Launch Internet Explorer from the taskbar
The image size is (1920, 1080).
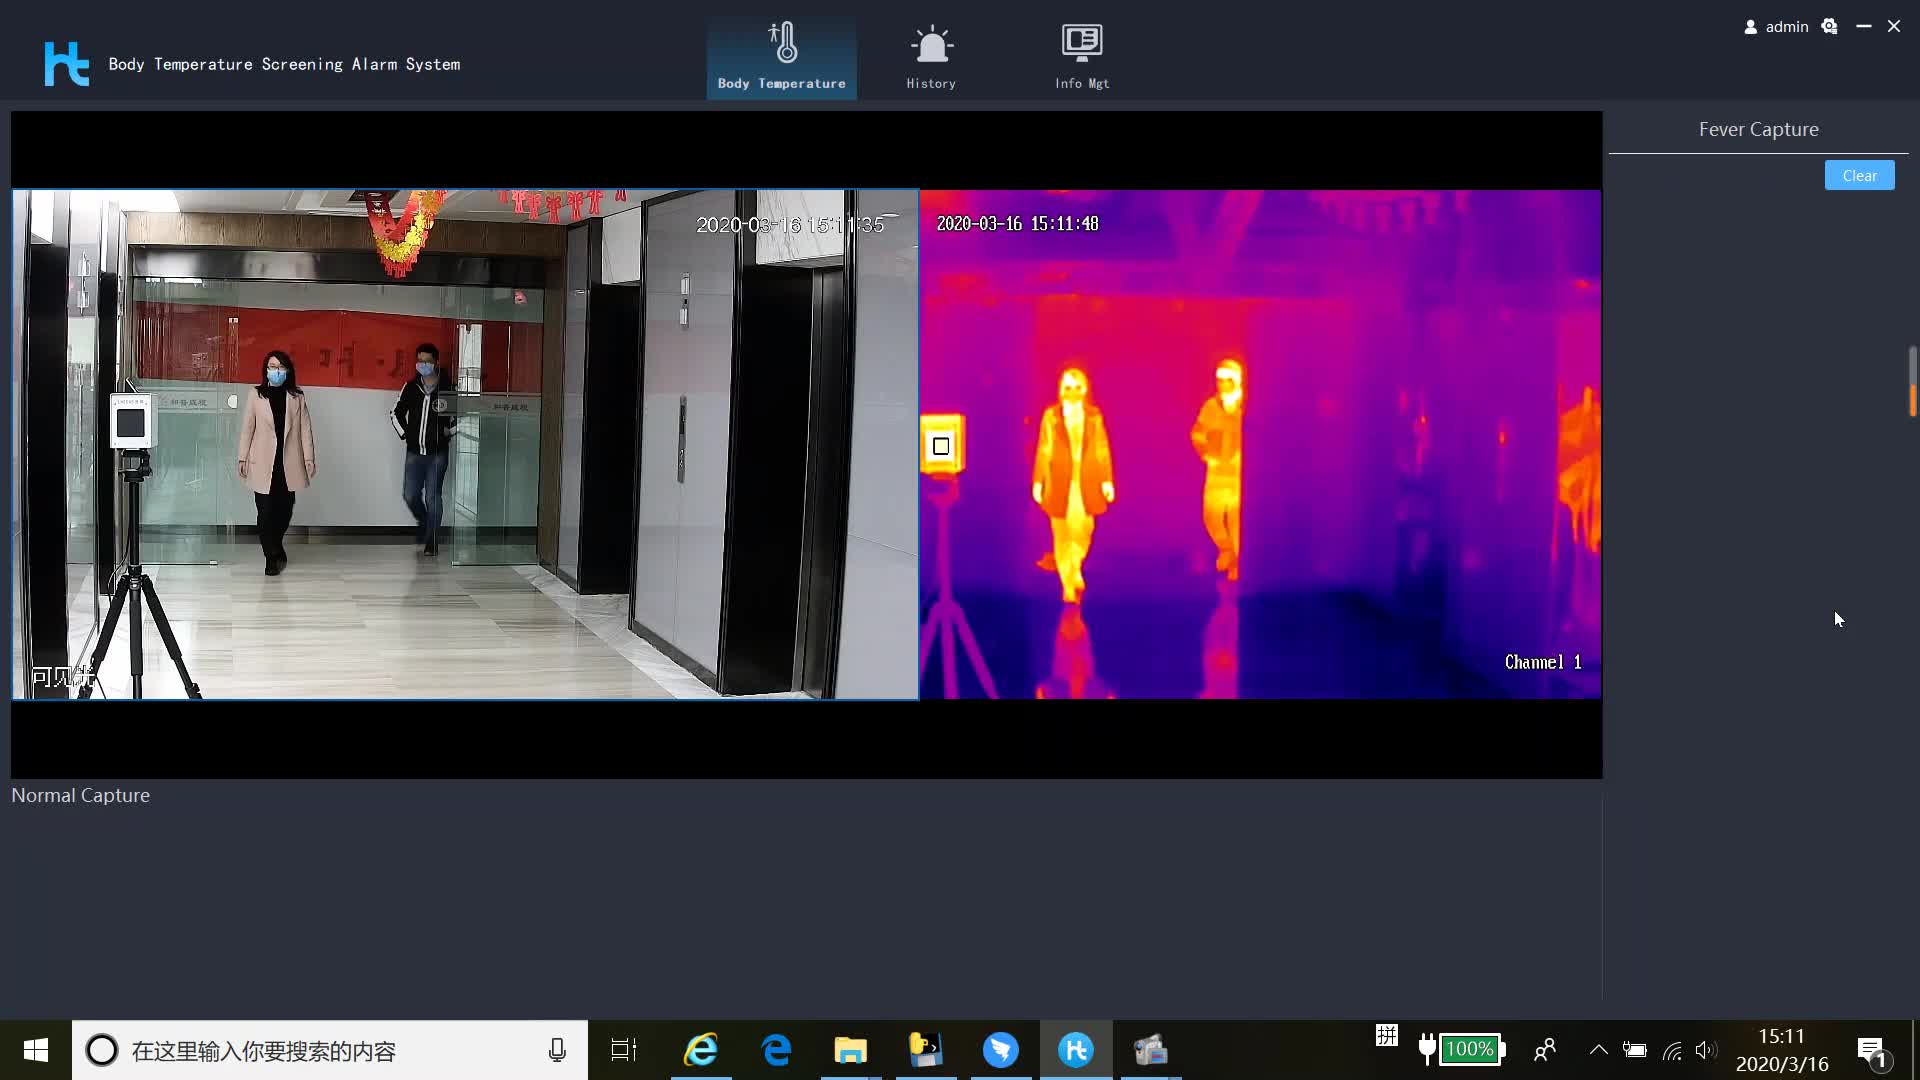(x=701, y=1050)
